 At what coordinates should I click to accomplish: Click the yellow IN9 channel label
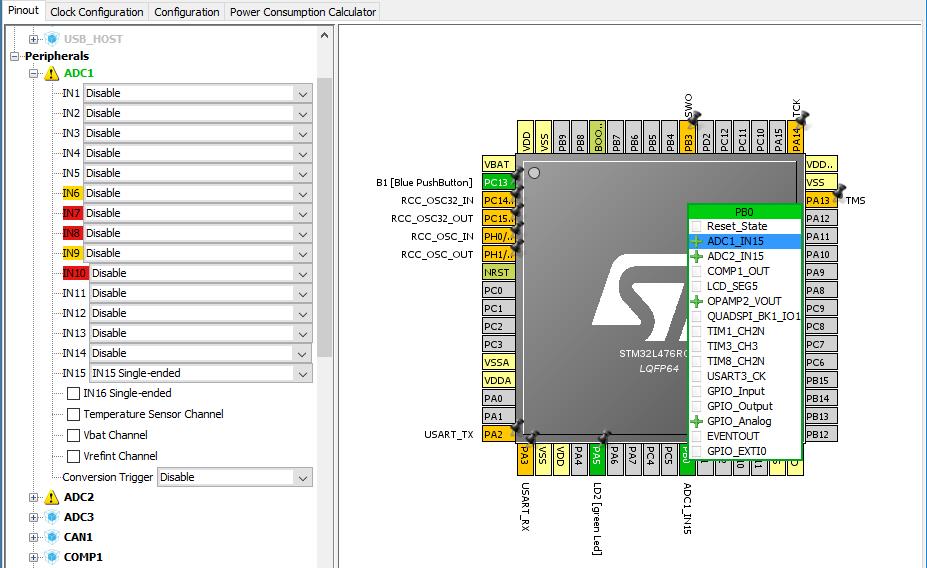[72, 253]
